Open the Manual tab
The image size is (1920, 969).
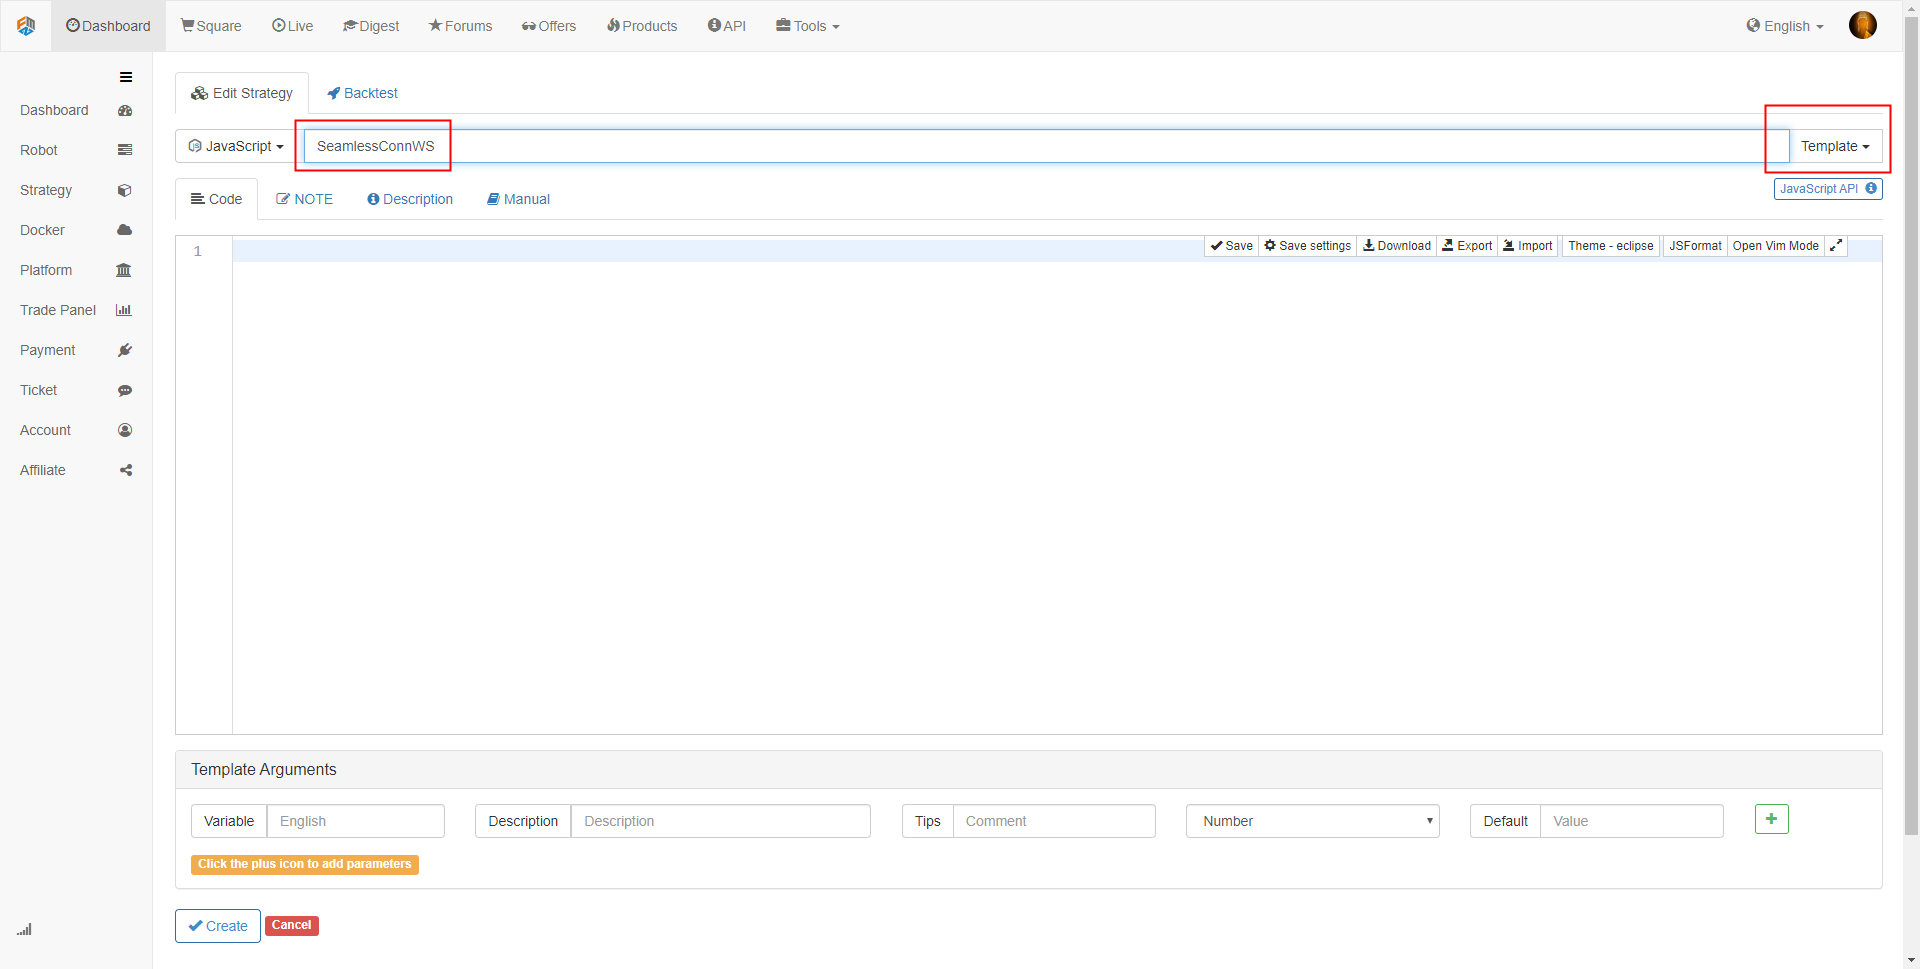[x=518, y=199]
